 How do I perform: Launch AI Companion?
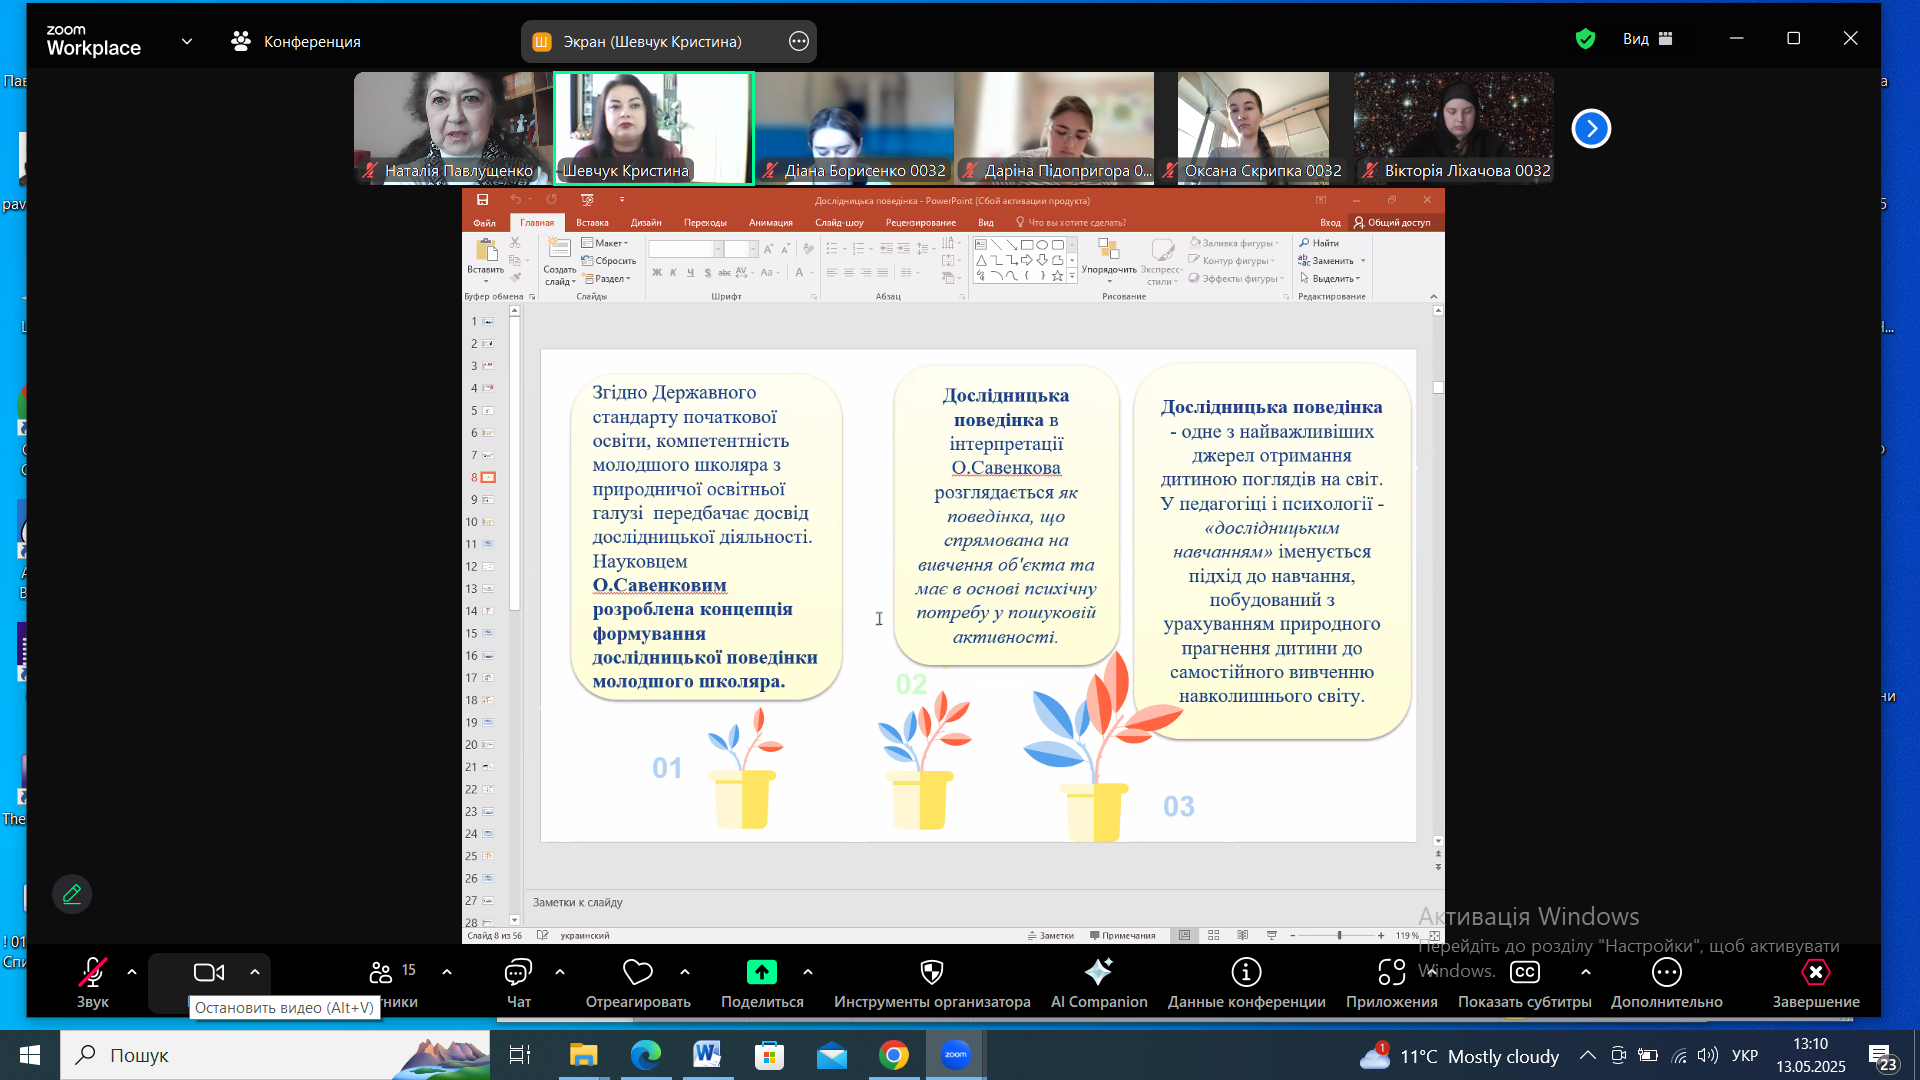pos(1099,982)
